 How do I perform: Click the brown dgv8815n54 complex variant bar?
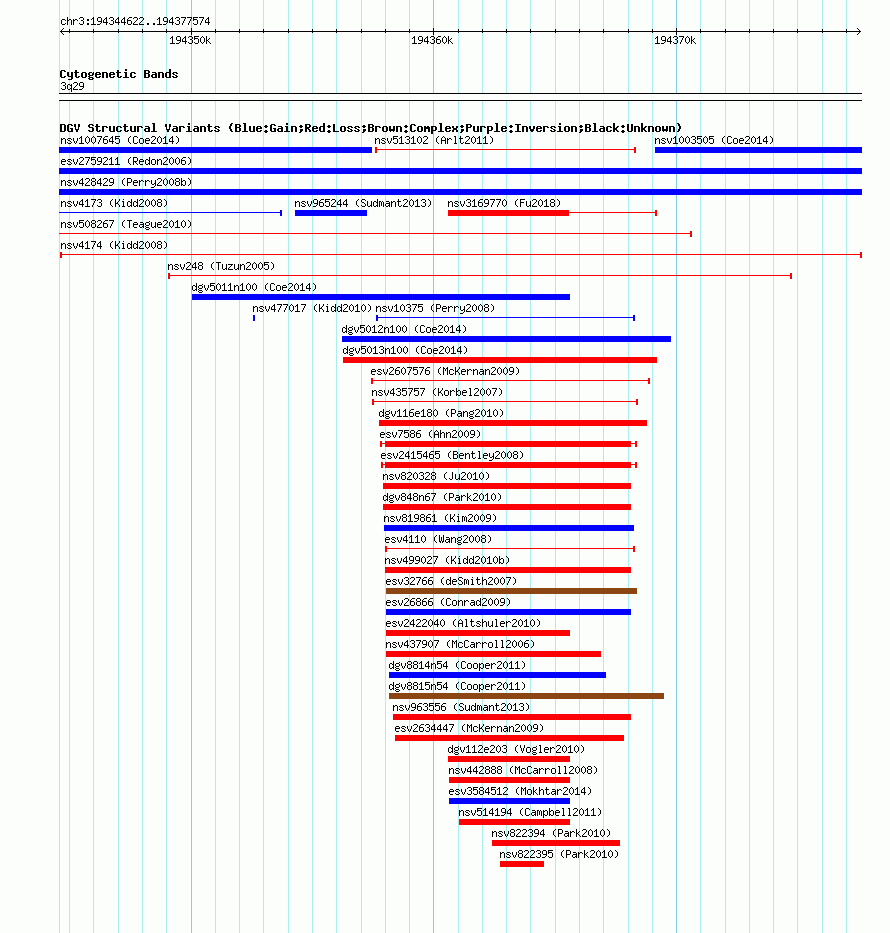click(x=526, y=696)
